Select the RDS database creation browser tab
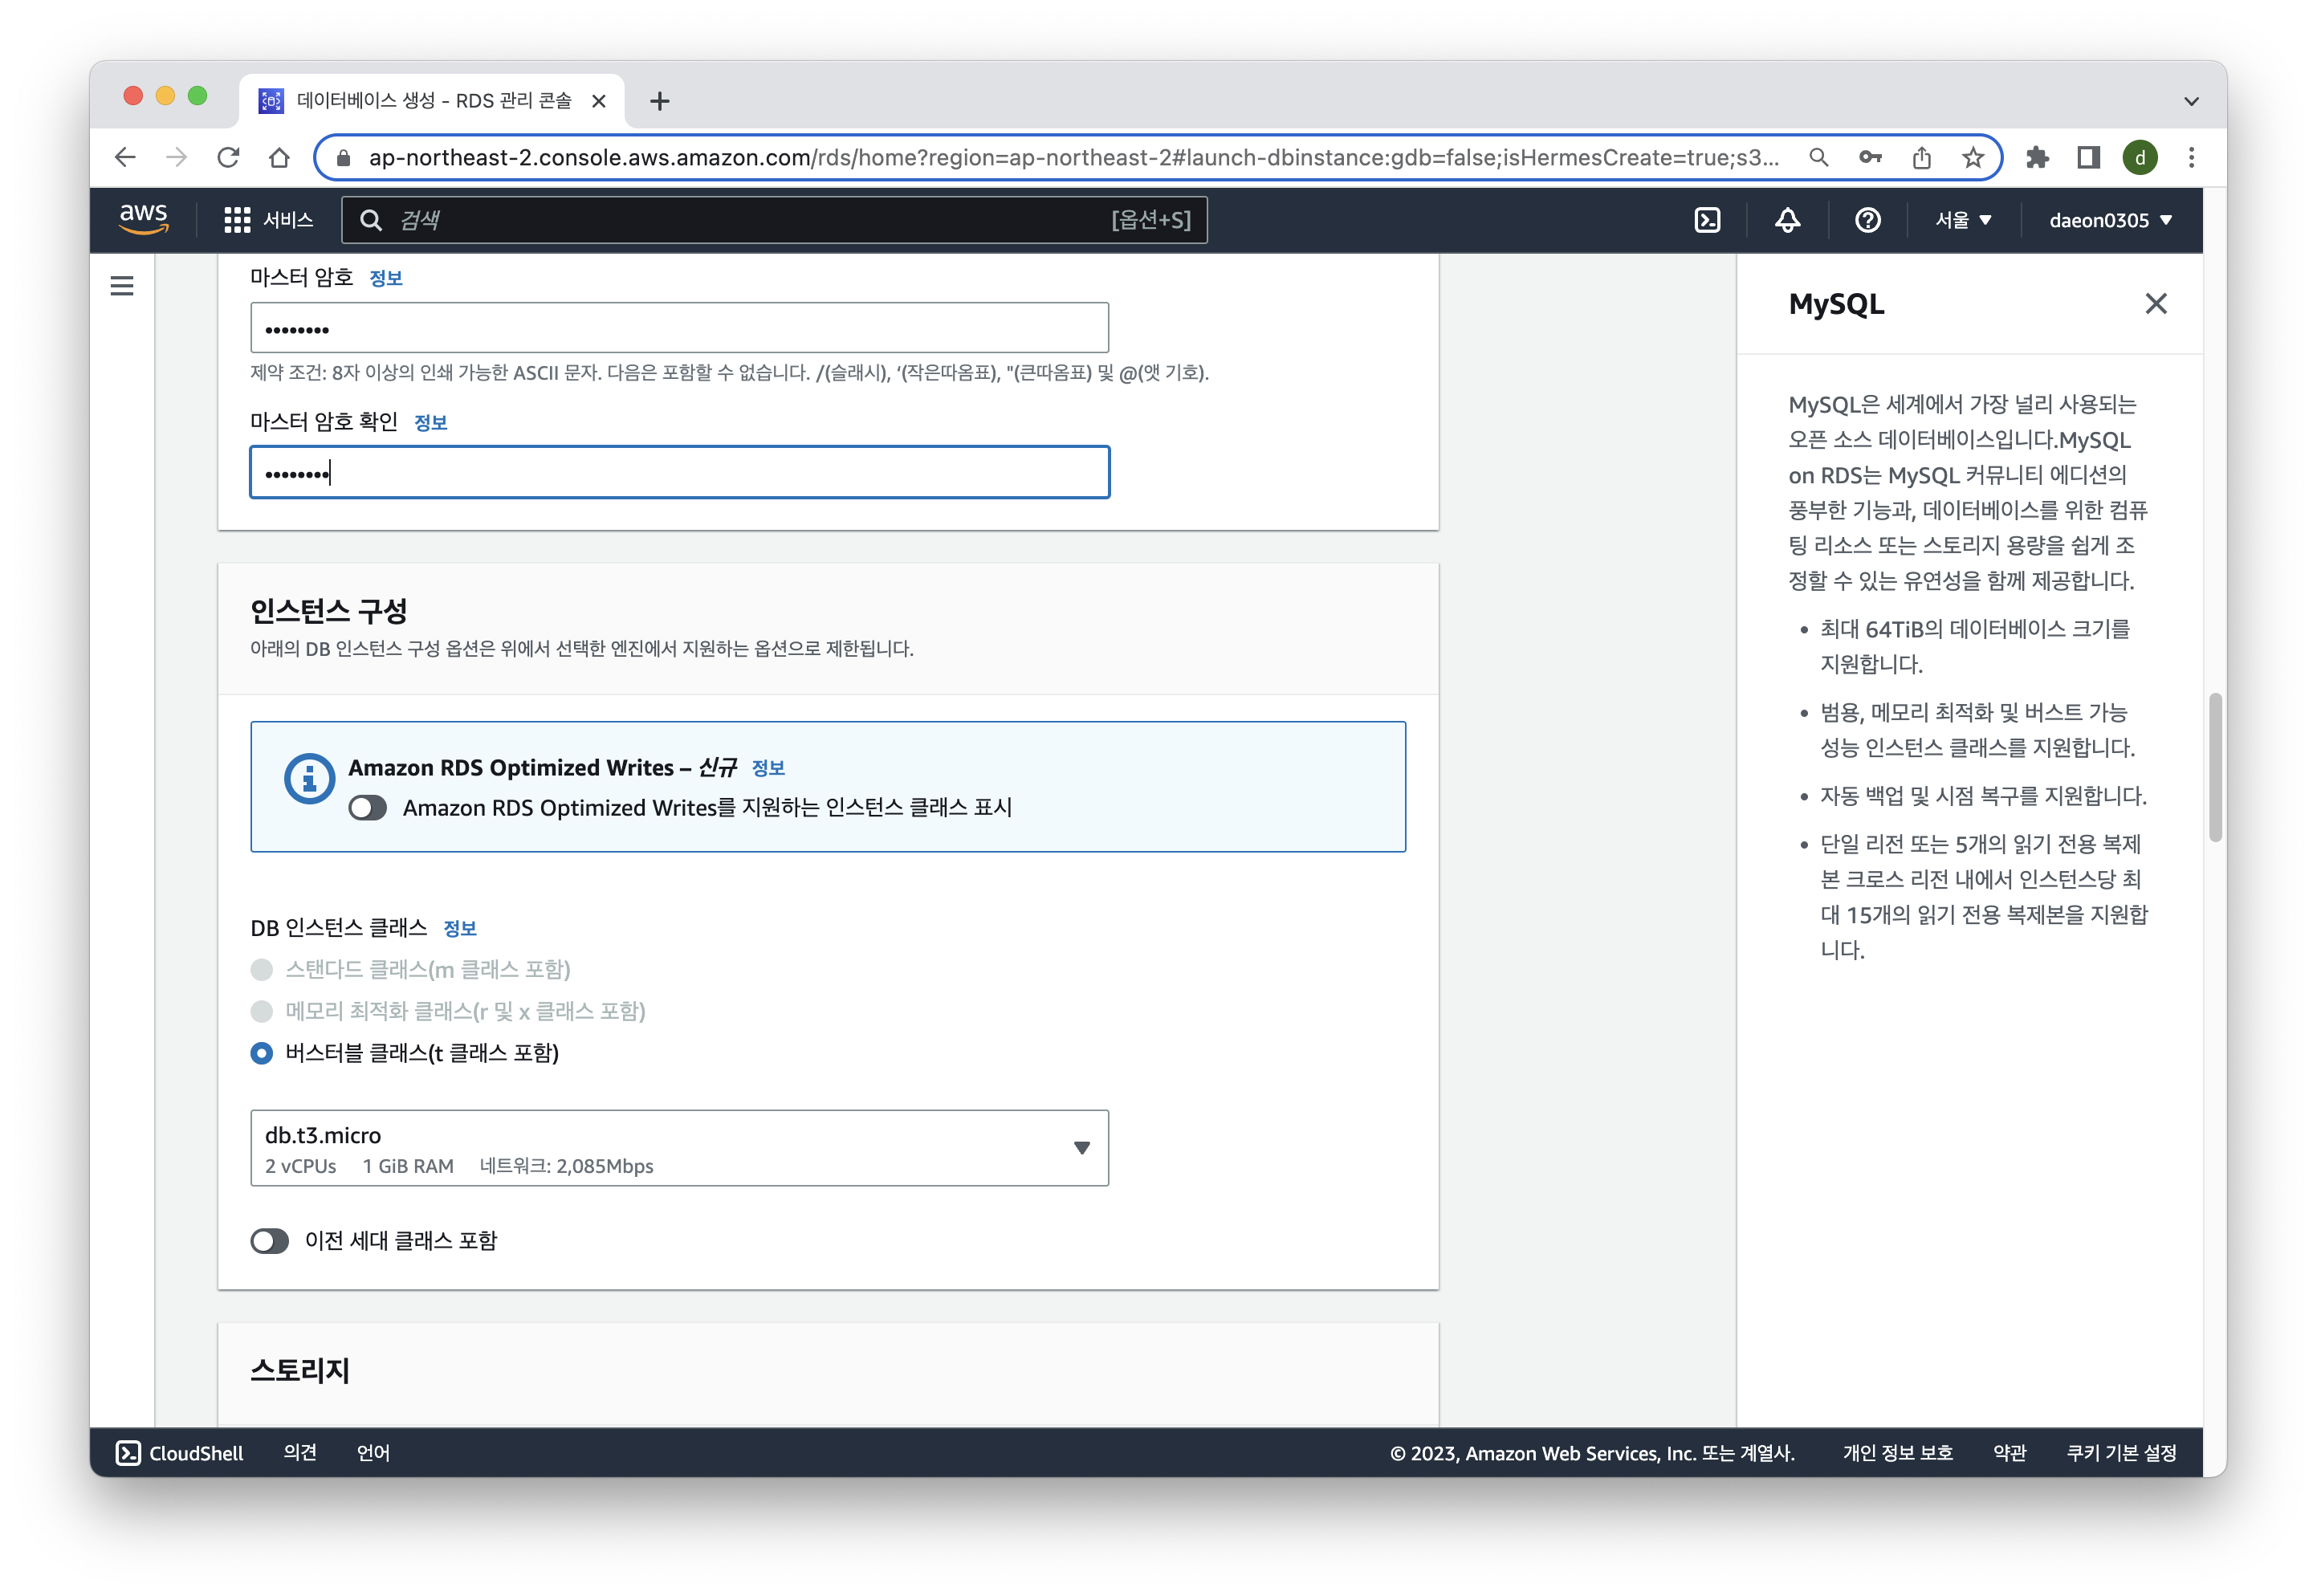The image size is (2317, 1596). coord(432,101)
